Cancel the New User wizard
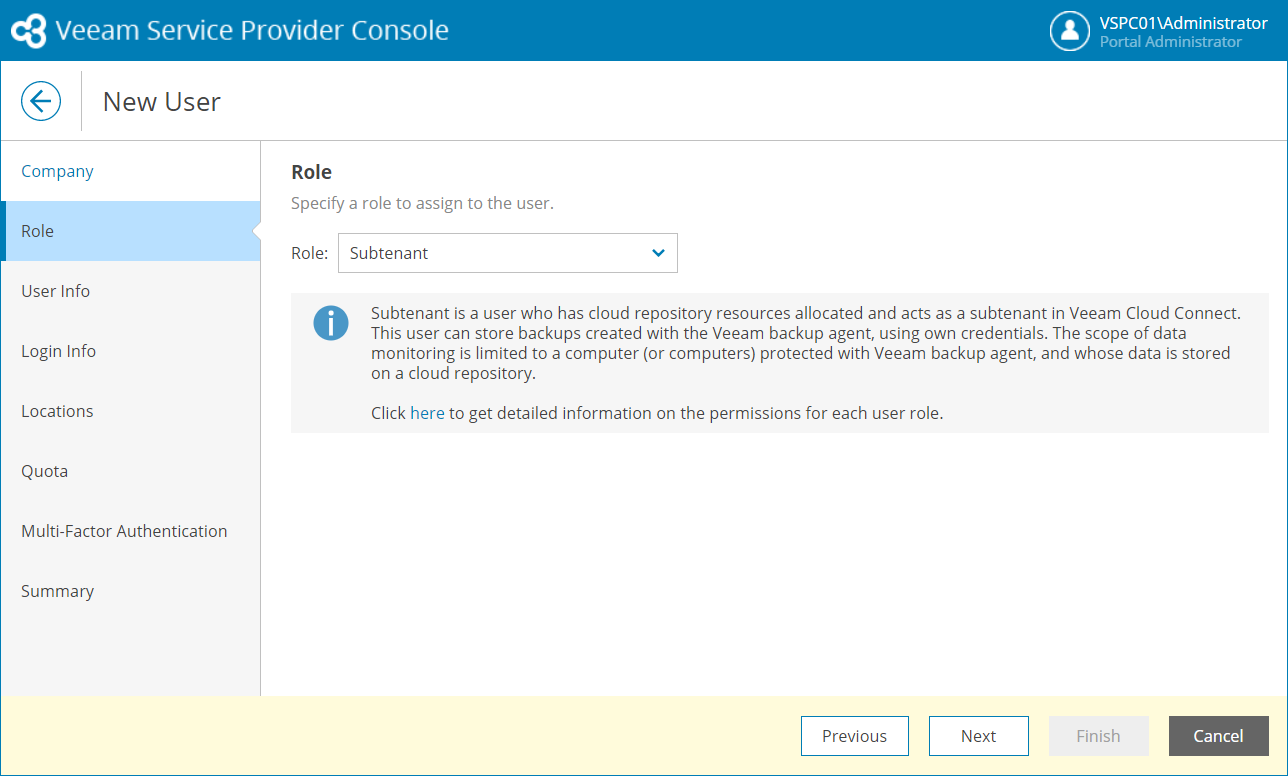This screenshot has height=776, width=1288. point(1219,736)
